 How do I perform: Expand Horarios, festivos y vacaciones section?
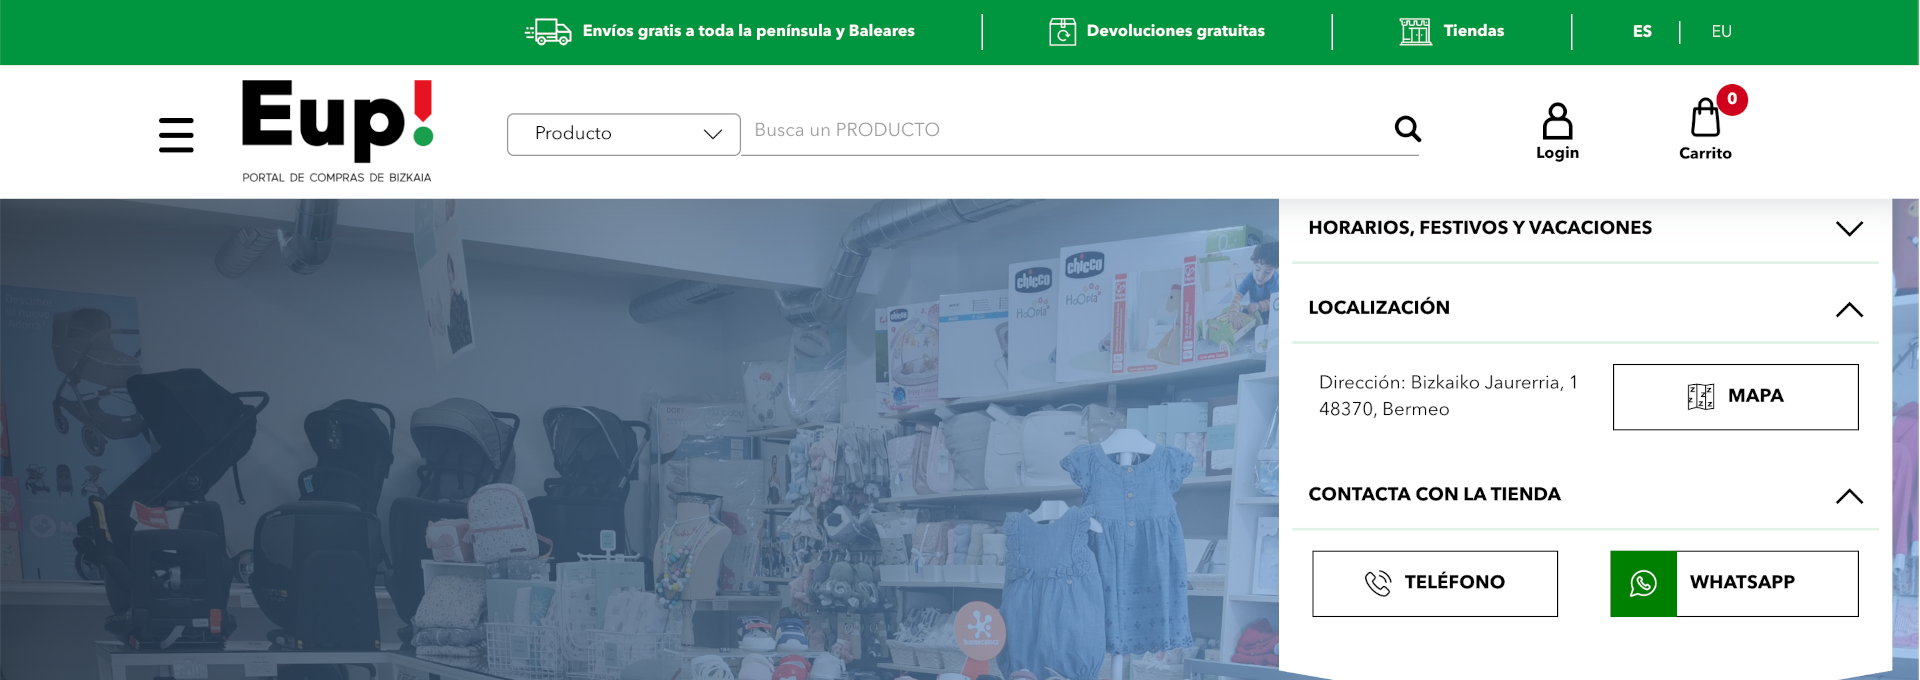pyautogui.click(x=1848, y=229)
